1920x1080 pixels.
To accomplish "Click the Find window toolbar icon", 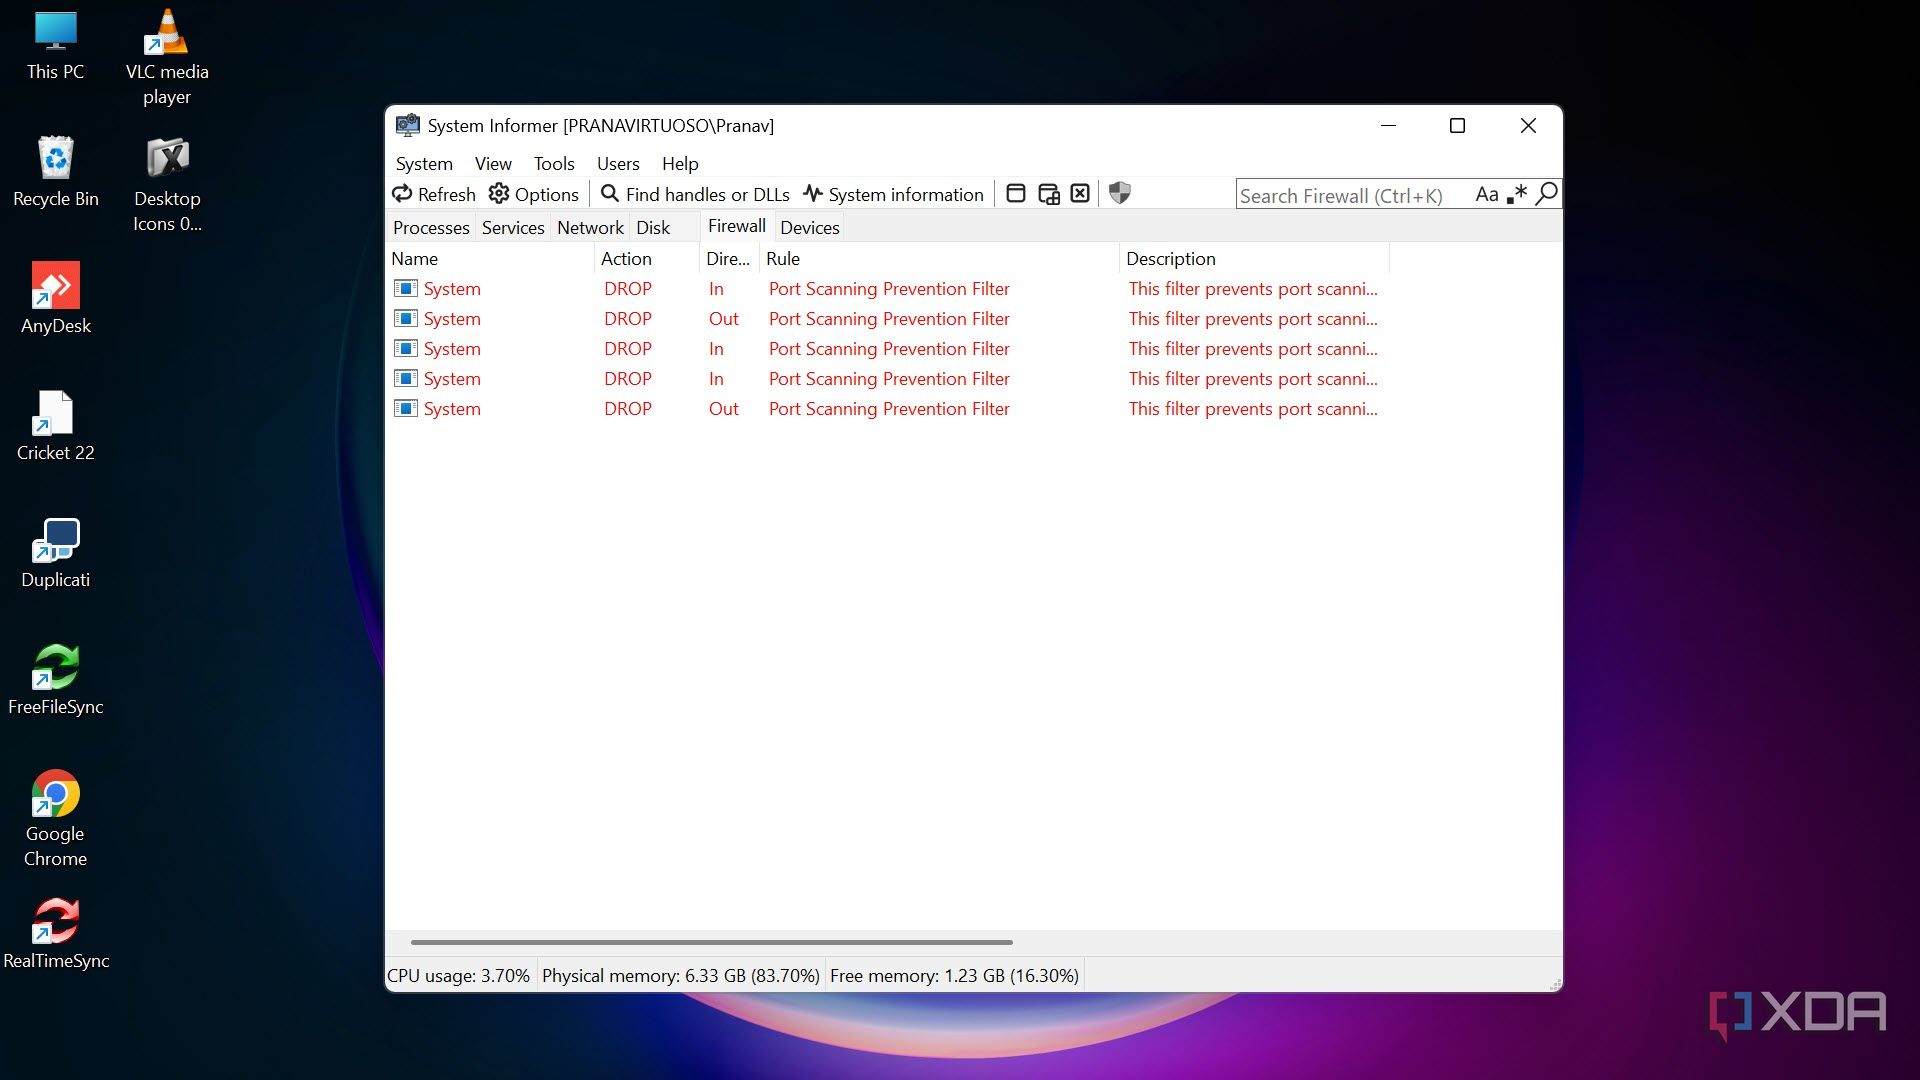I will [x=1016, y=194].
